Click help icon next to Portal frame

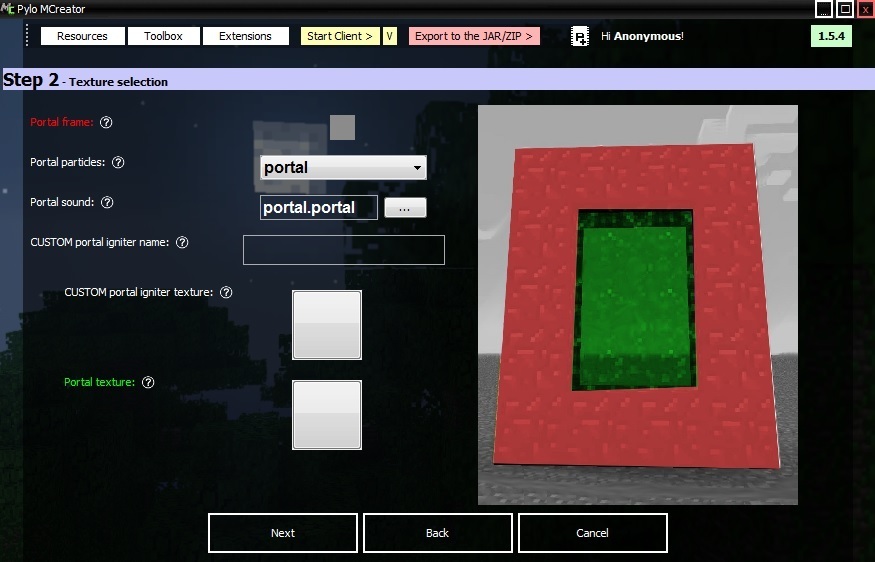(106, 122)
